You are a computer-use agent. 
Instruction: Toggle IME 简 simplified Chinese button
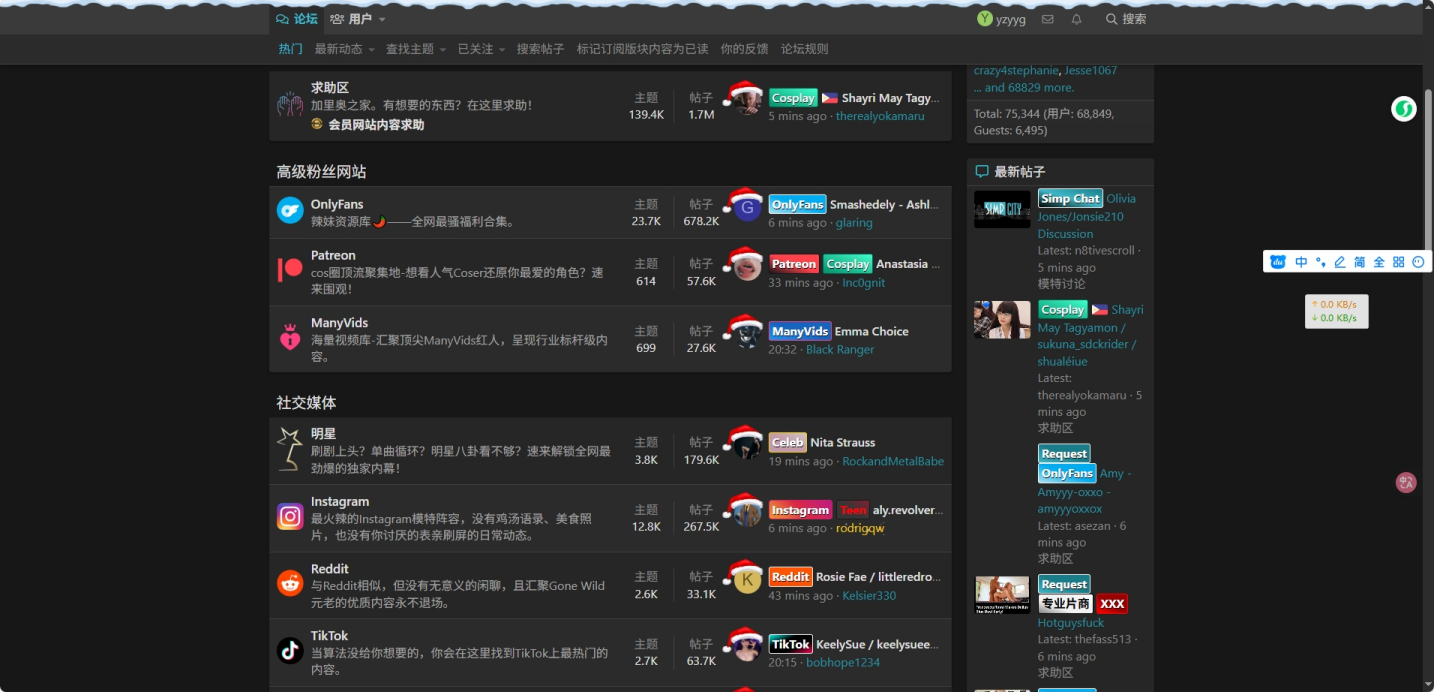[x=1360, y=262]
